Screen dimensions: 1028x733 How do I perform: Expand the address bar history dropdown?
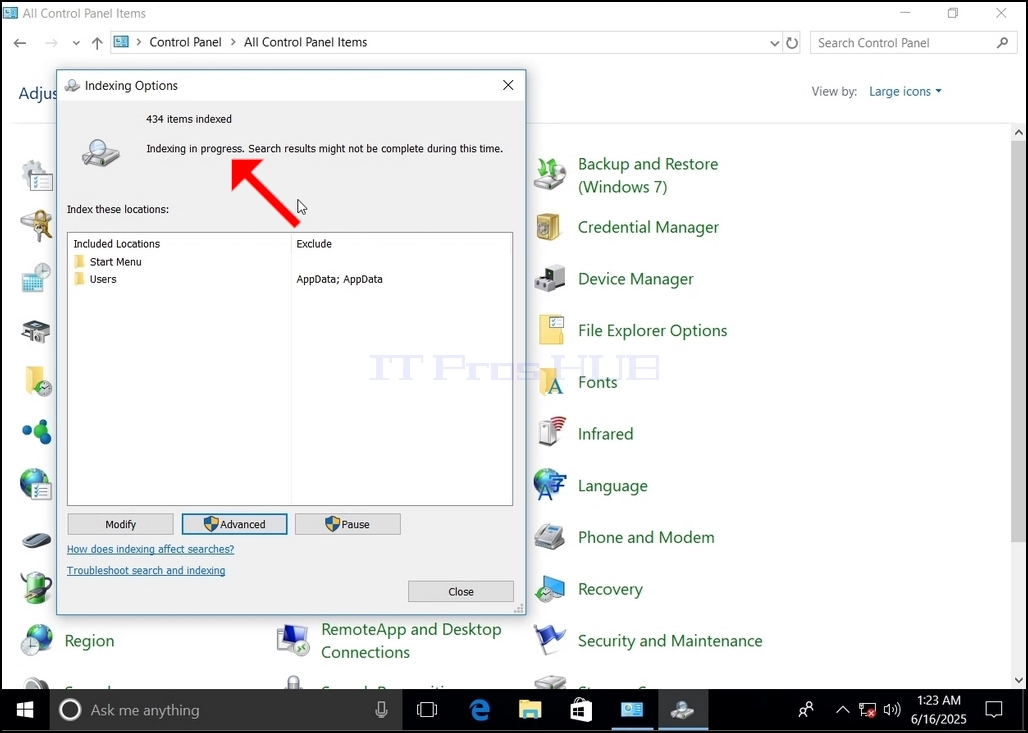[x=774, y=43]
